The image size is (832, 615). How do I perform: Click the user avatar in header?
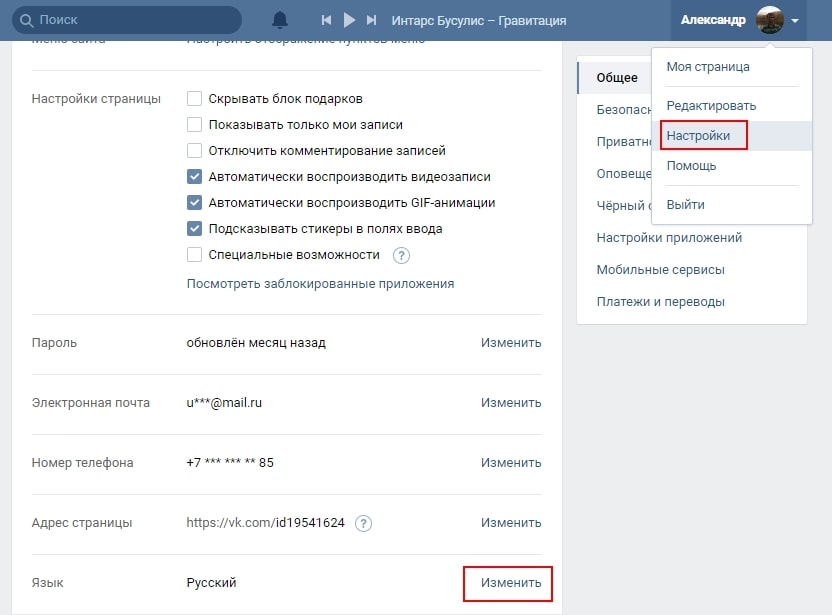click(x=769, y=20)
